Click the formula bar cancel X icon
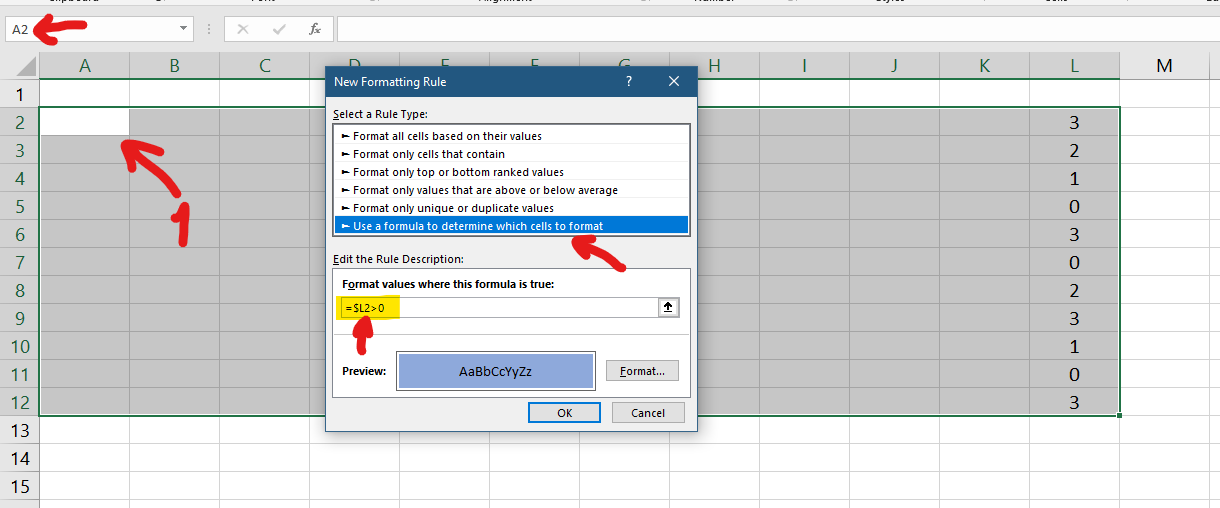1220x508 pixels. (x=243, y=29)
